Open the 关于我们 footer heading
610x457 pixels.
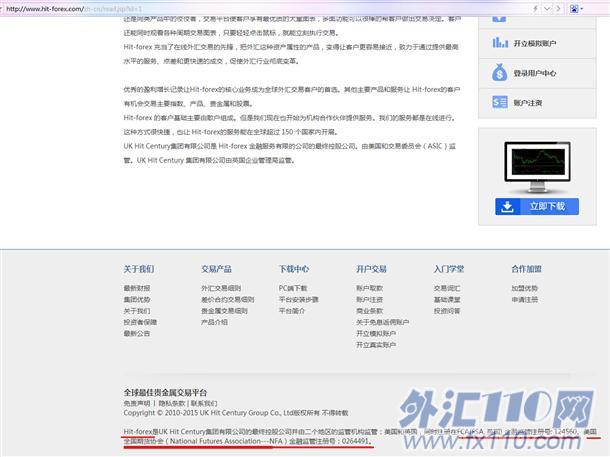click(139, 269)
